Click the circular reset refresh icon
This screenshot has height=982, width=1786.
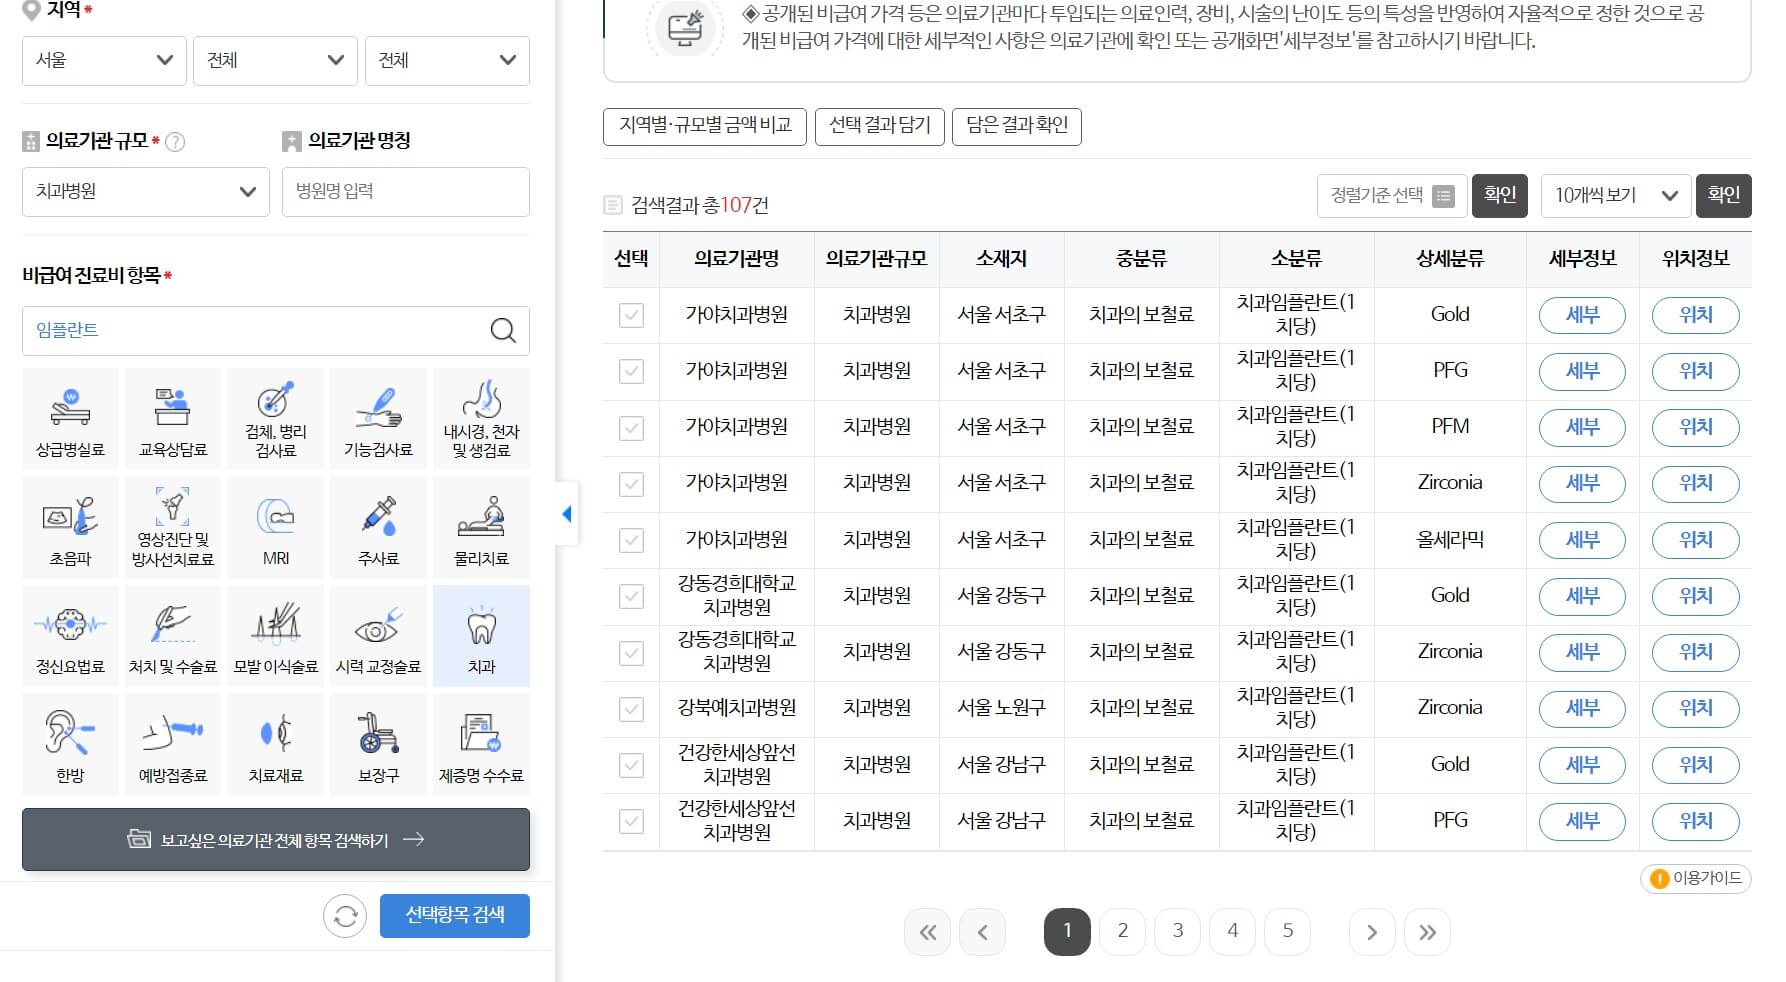pyautogui.click(x=345, y=916)
